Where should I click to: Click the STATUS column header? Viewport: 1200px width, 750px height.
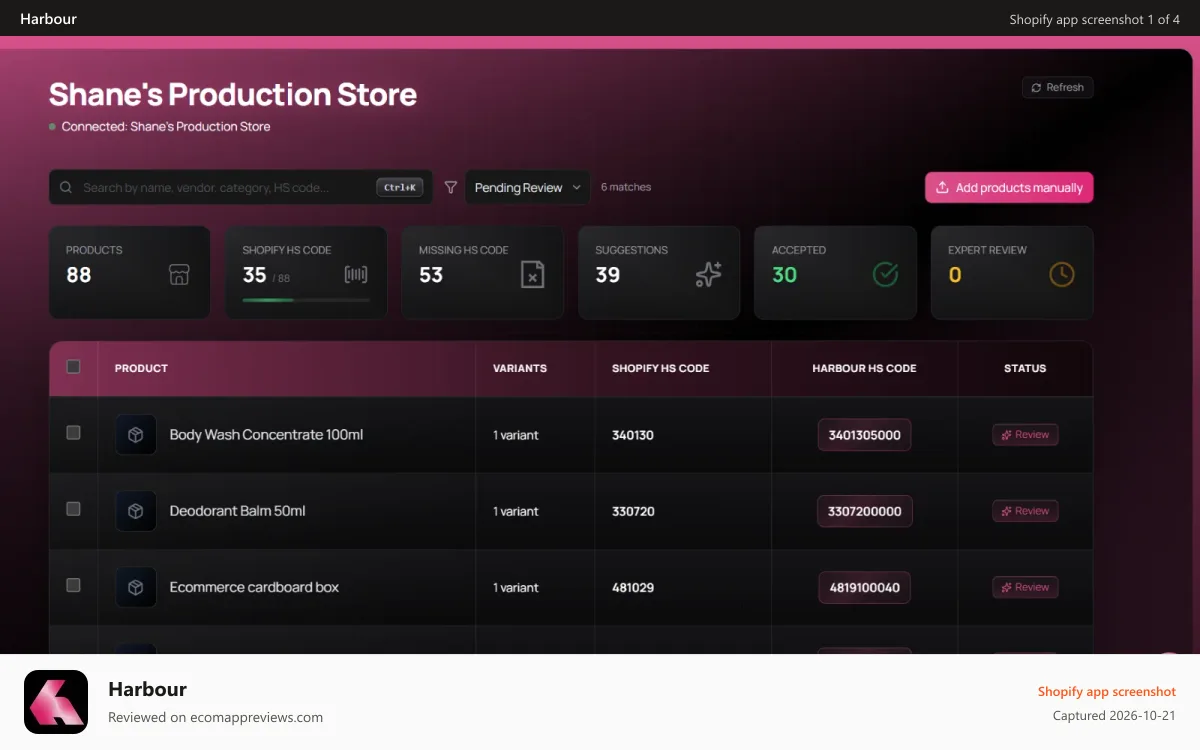1025,368
